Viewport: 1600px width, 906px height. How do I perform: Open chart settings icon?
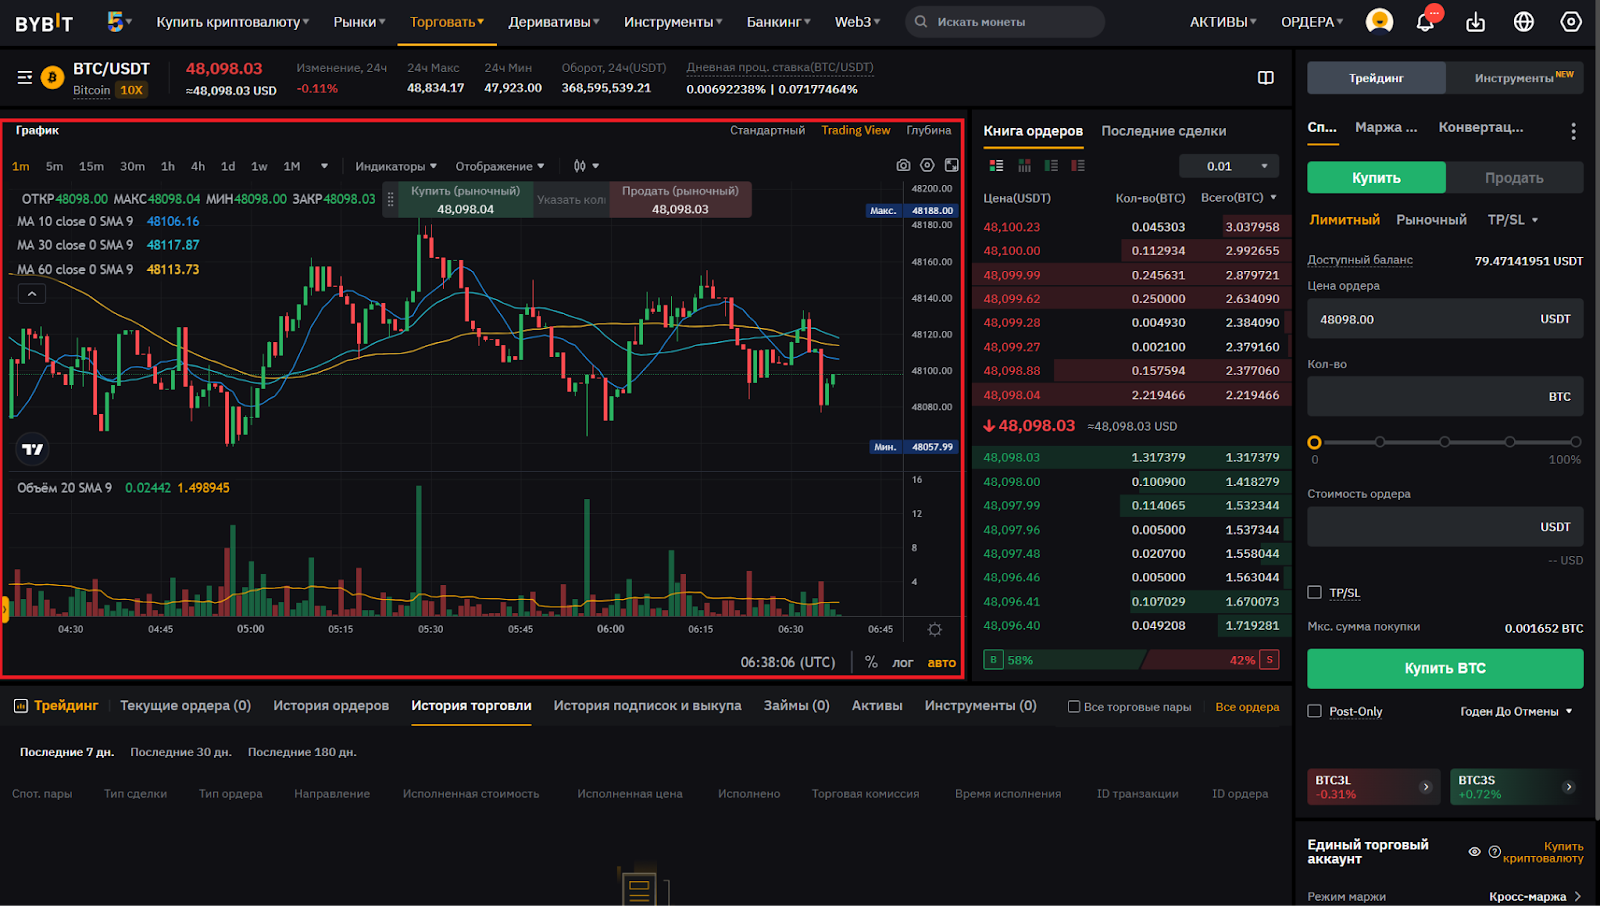(927, 166)
